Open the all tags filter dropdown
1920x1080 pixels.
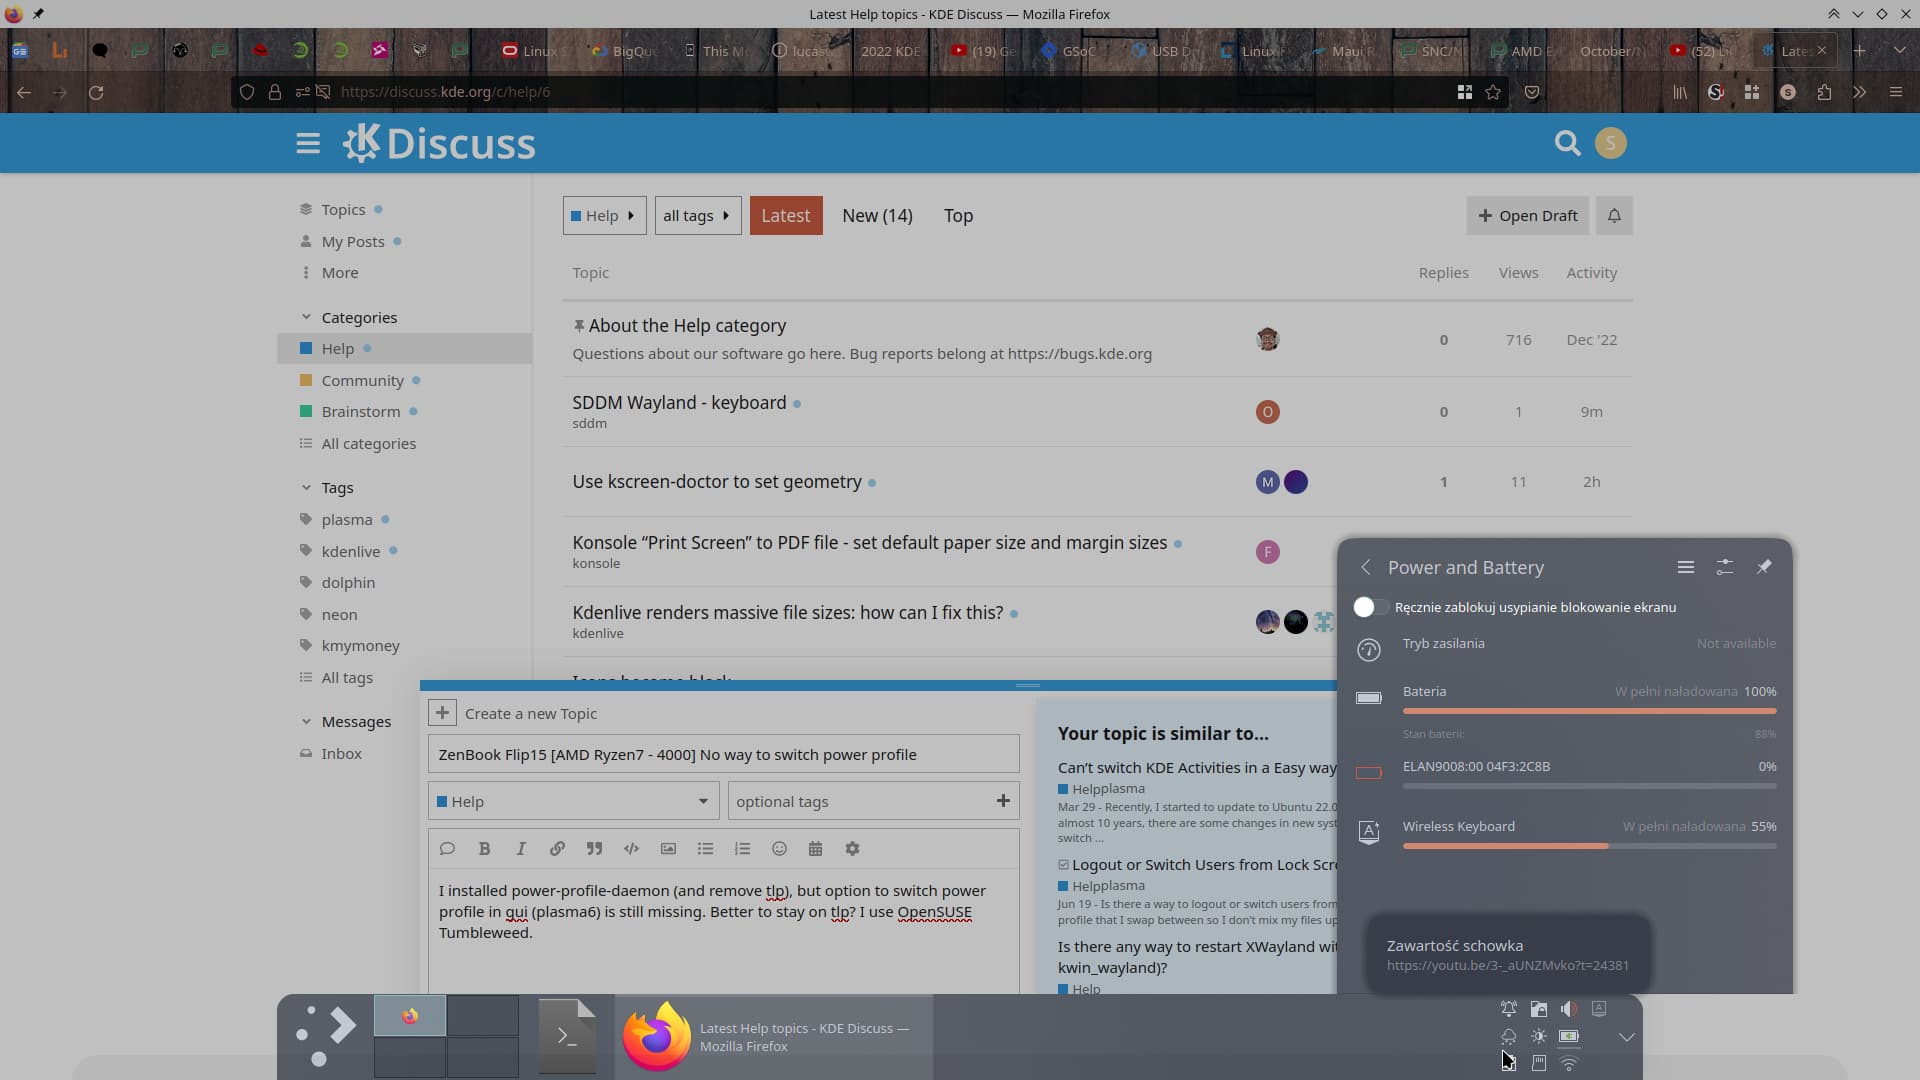point(698,215)
